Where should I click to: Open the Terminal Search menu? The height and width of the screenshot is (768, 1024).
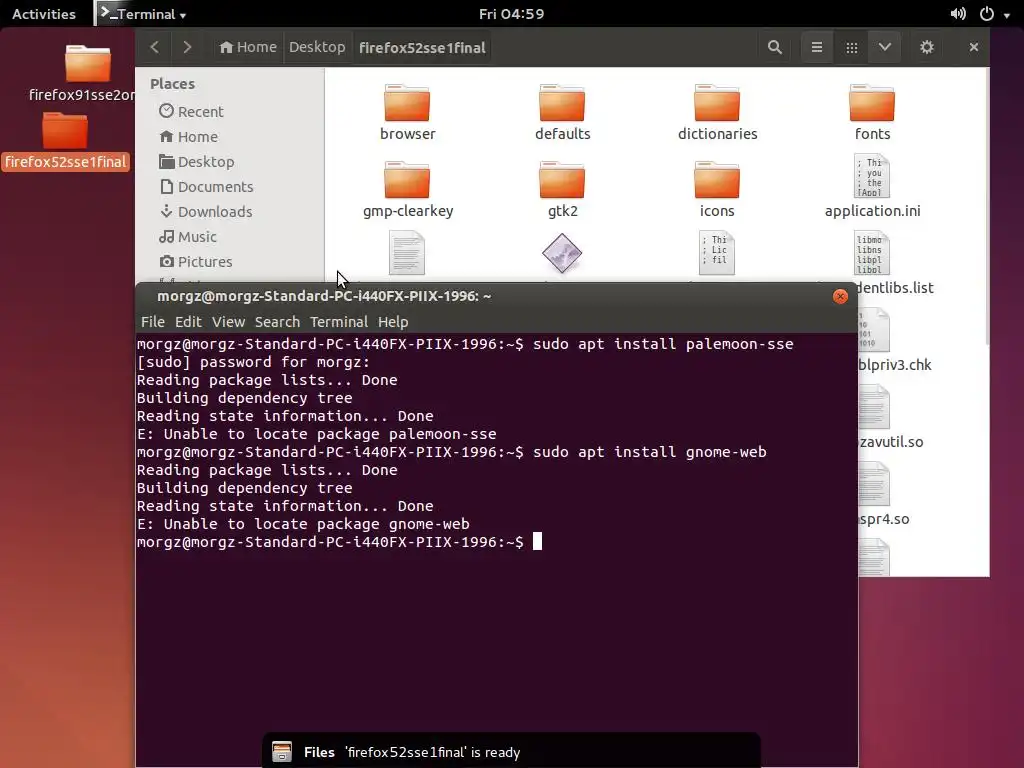click(278, 322)
